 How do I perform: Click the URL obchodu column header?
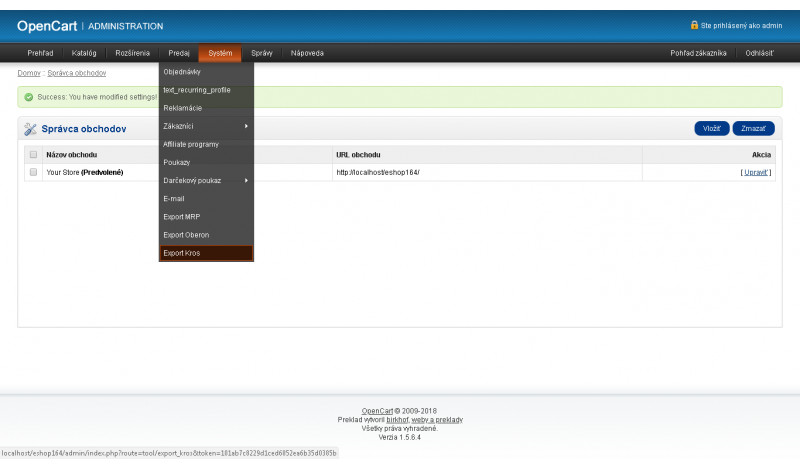358,155
